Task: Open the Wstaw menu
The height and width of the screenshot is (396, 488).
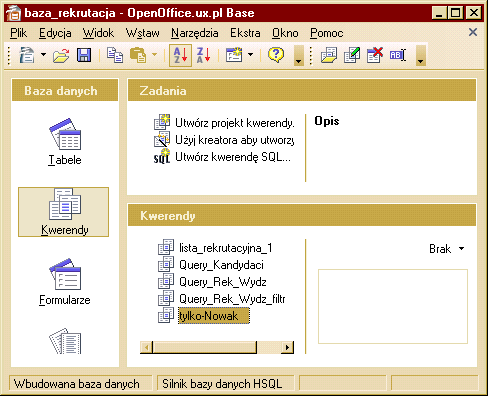Action: pyautogui.click(x=143, y=33)
